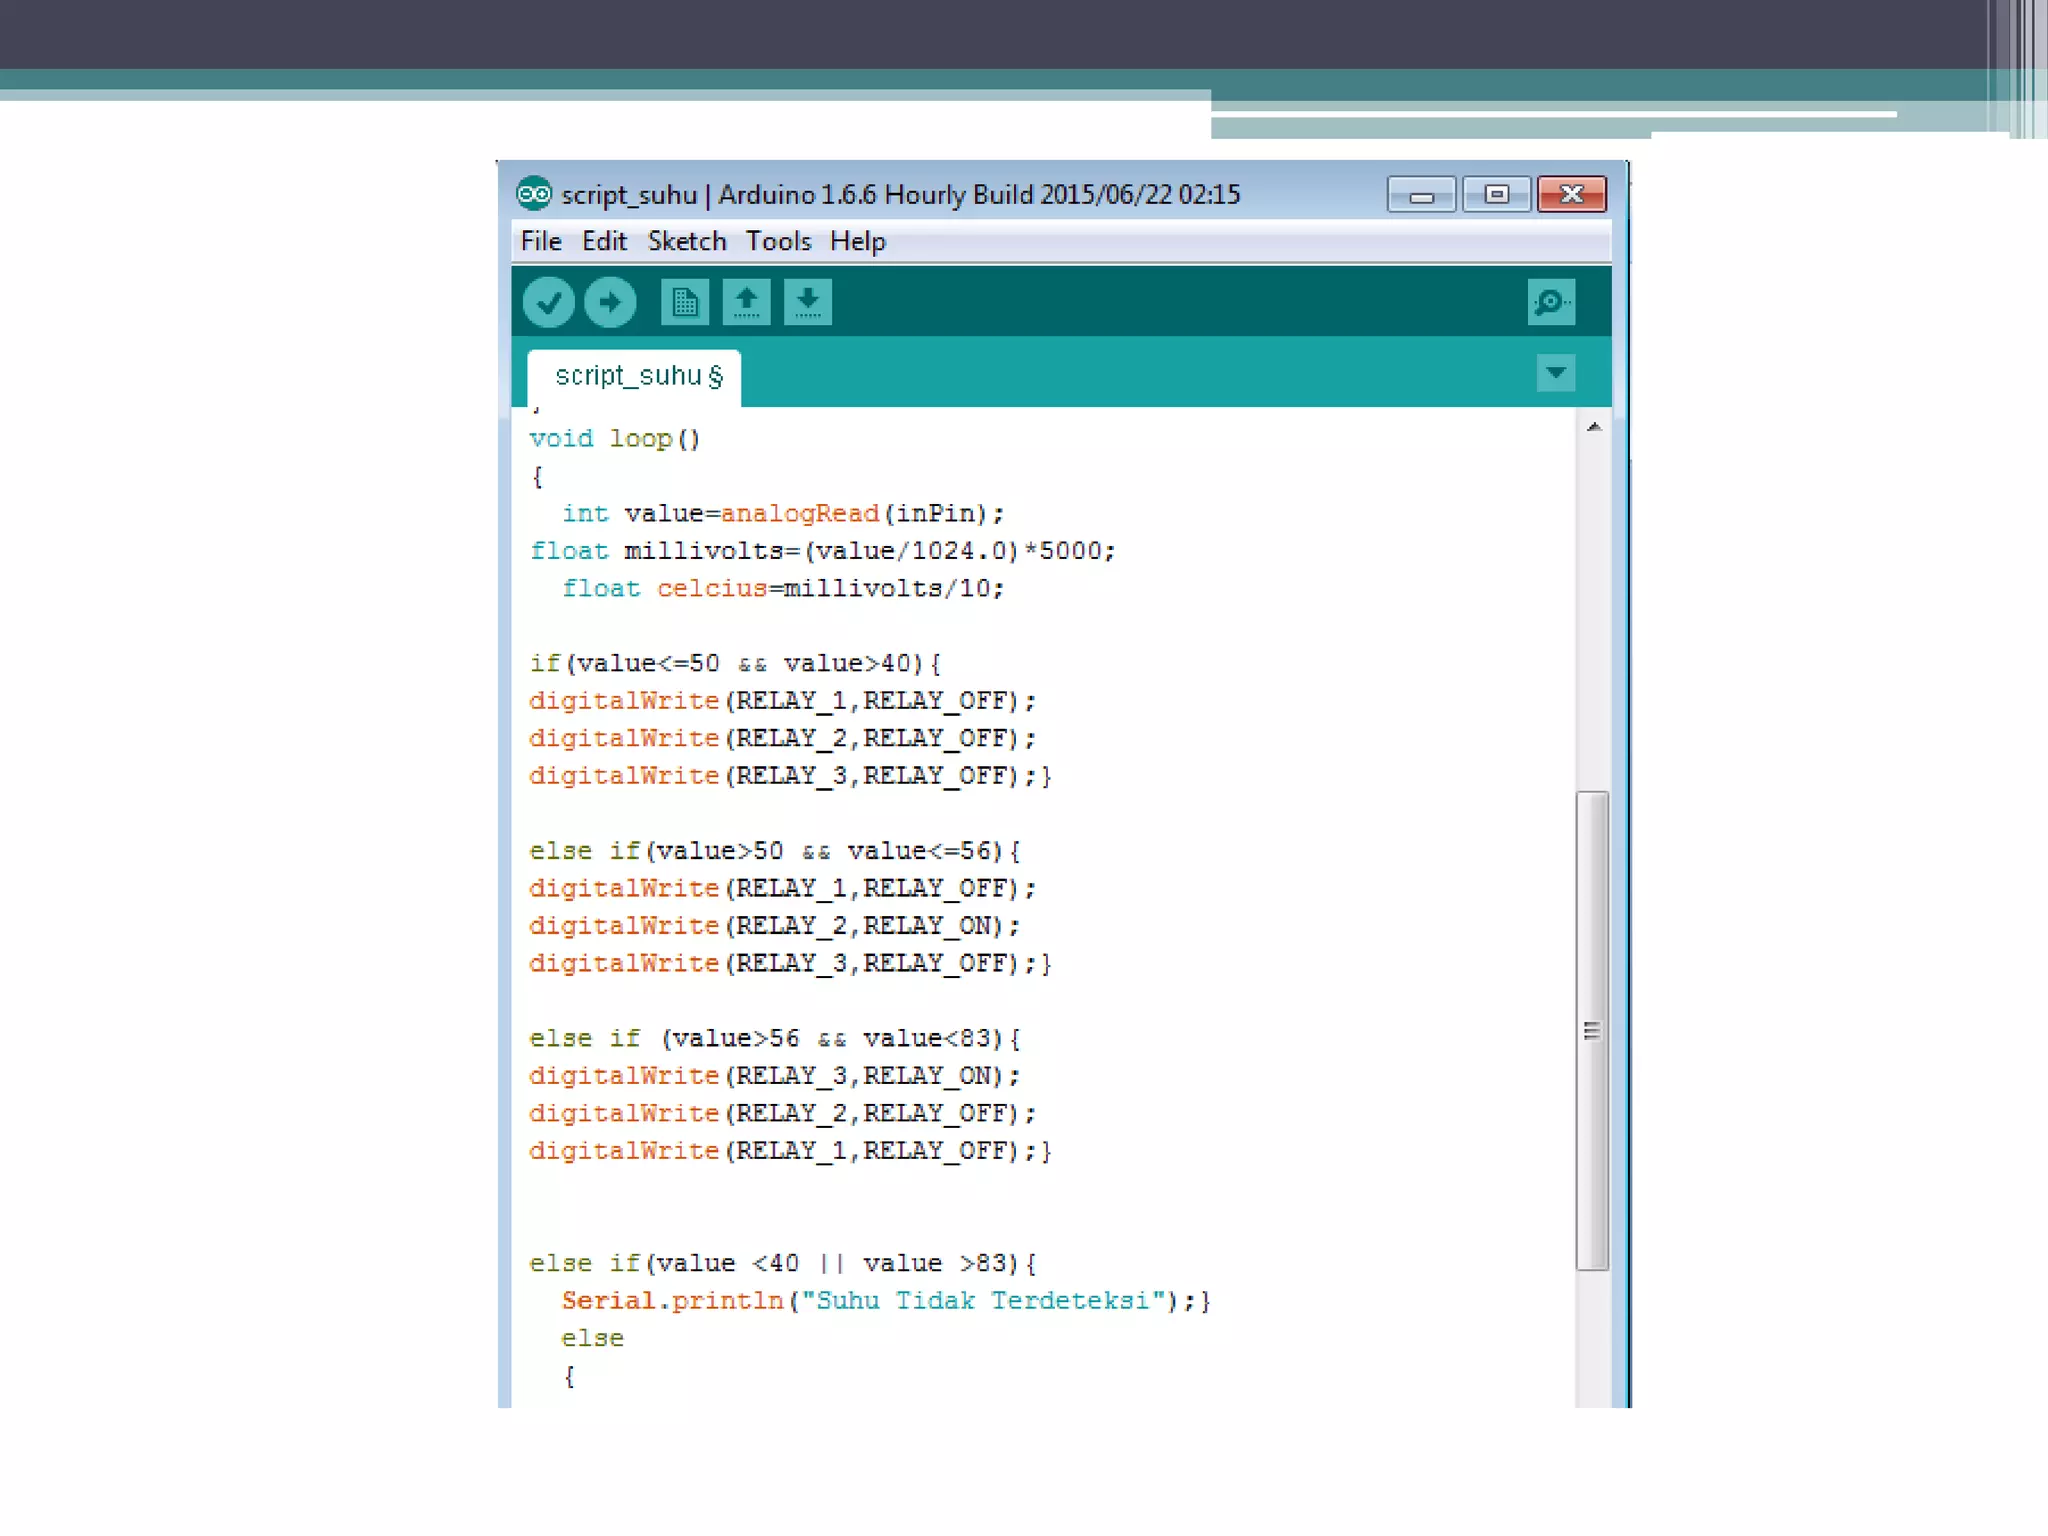Open the Sketch menu
Image resolution: width=2048 pixels, height=1536 pixels.
click(x=686, y=242)
